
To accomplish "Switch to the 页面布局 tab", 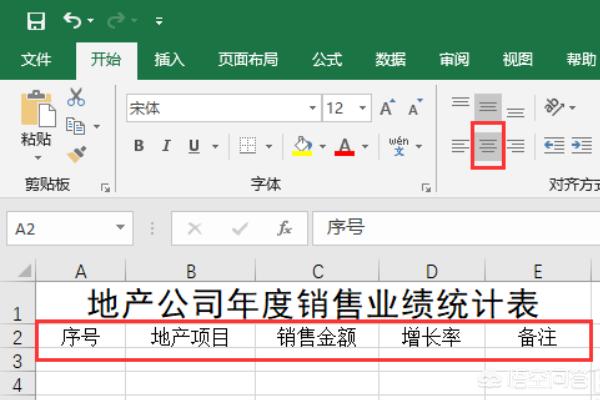I will pyautogui.click(x=248, y=60).
